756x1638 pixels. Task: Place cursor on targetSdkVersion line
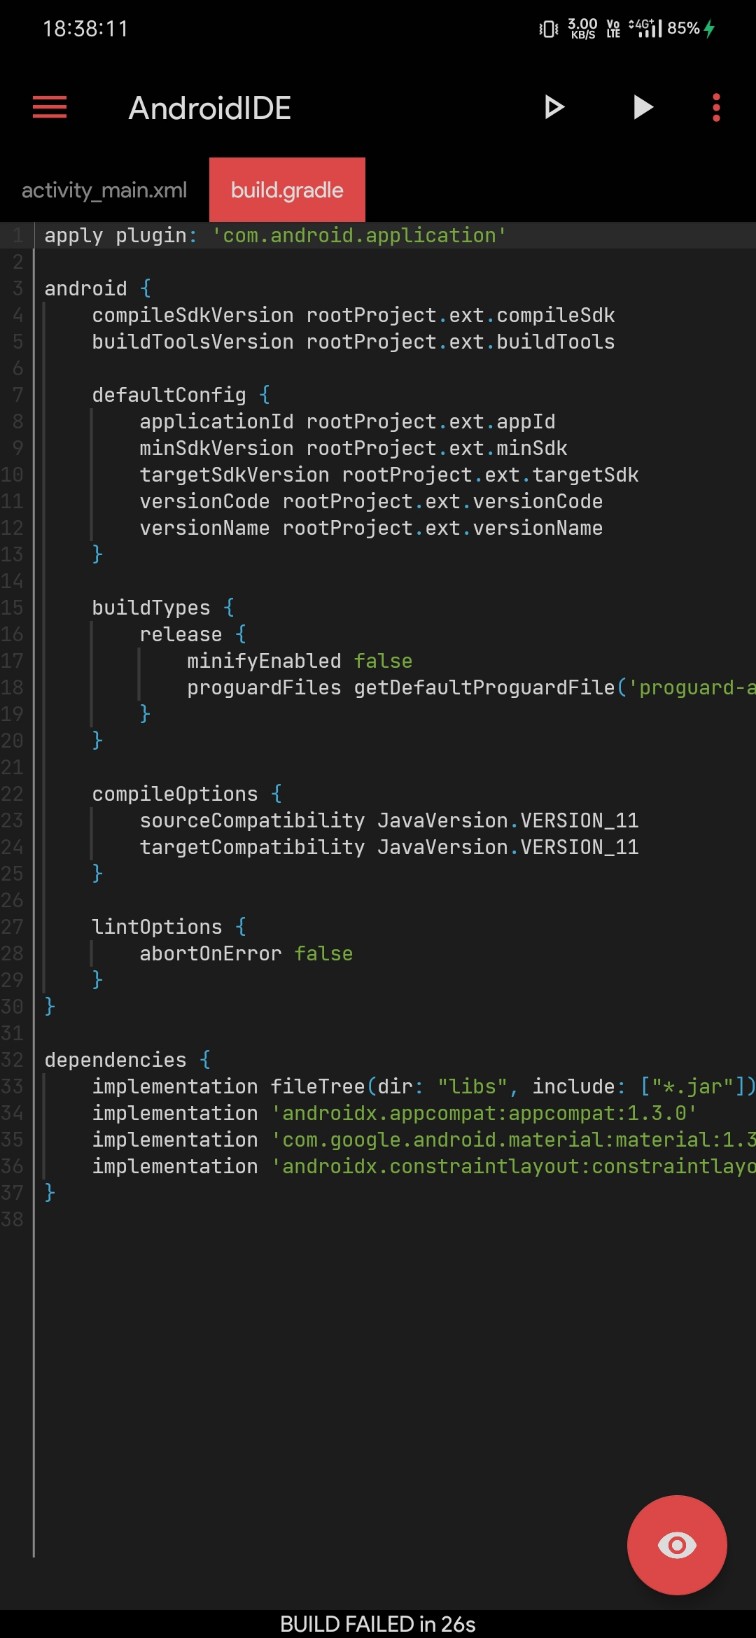(389, 475)
